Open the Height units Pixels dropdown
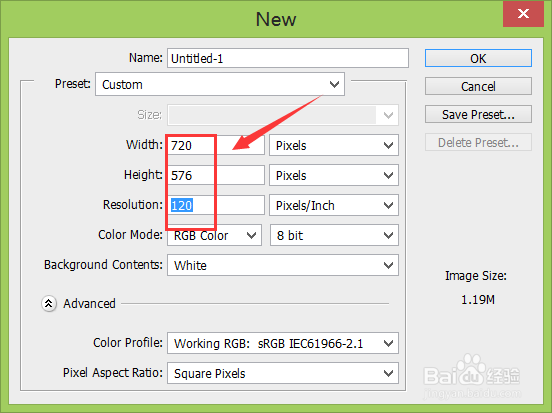This screenshot has width=552, height=413. pos(334,175)
